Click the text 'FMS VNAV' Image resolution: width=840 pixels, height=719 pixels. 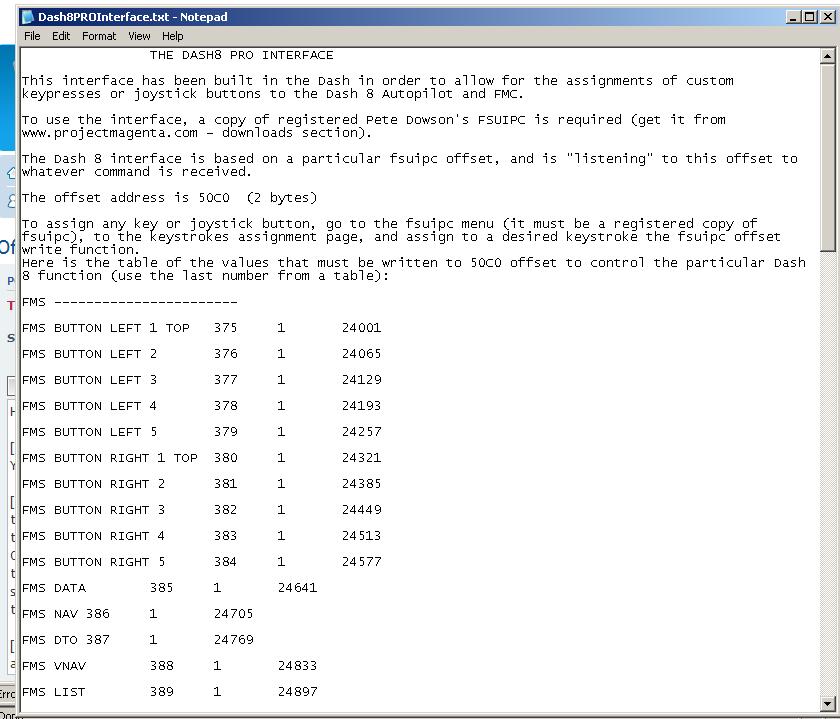(54, 666)
